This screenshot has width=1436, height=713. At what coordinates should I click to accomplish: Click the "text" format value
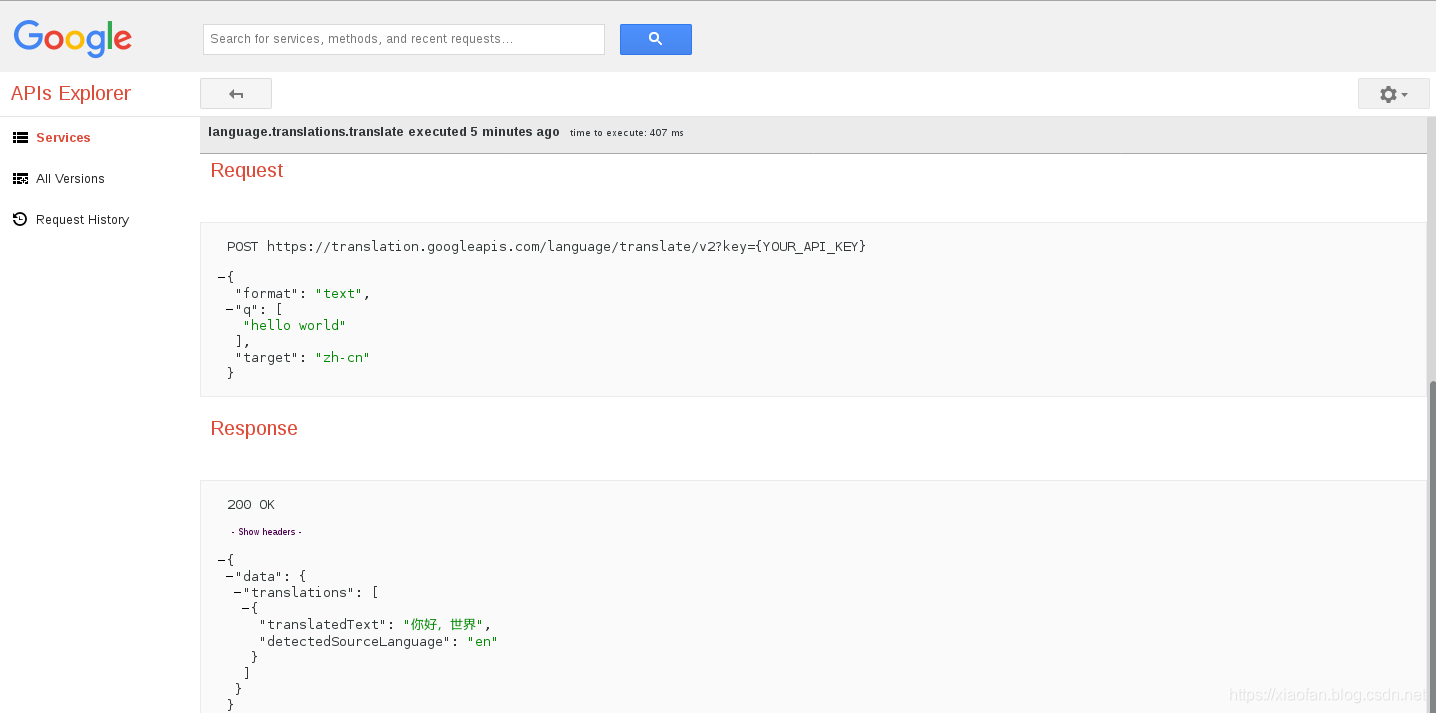tap(339, 293)
